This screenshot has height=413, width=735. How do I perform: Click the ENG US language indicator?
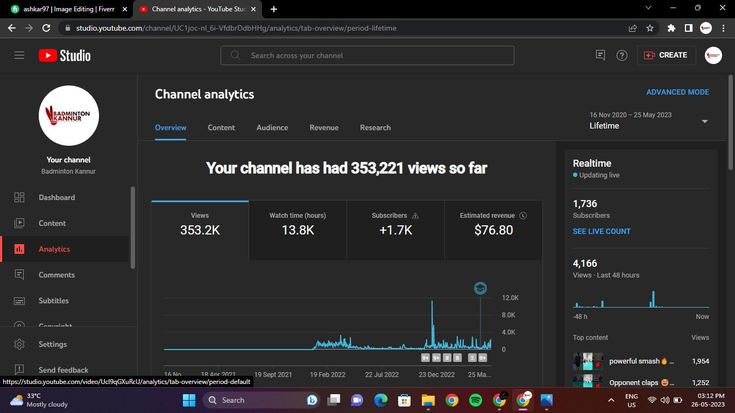coord(631,400)
